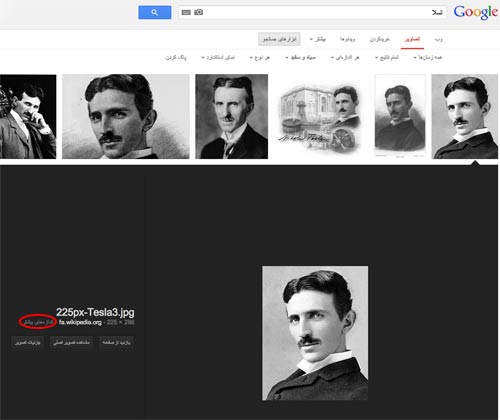The image size is (500, 420).
Task: Select the young Tesla portrait thumbnail above preview arrow
Action: [x=465, y=116]
